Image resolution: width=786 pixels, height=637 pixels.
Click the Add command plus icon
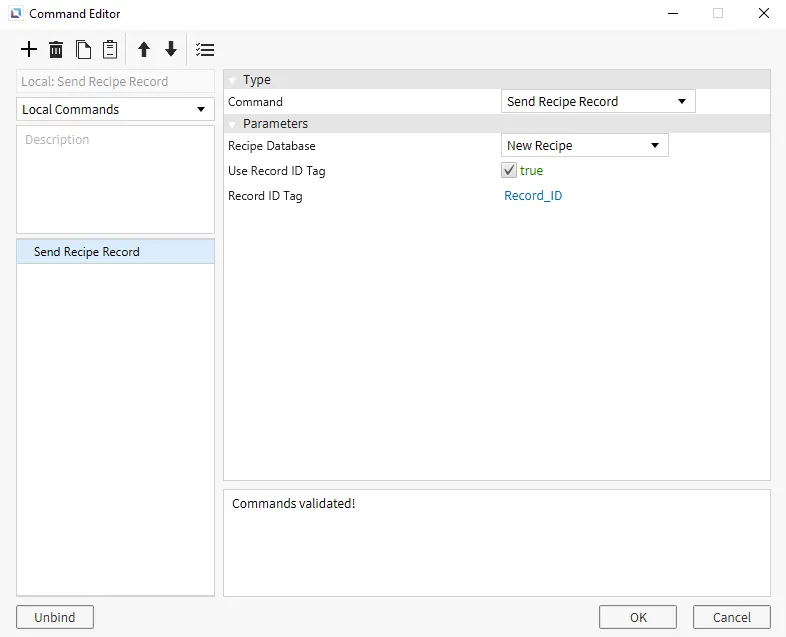[29, 50]
